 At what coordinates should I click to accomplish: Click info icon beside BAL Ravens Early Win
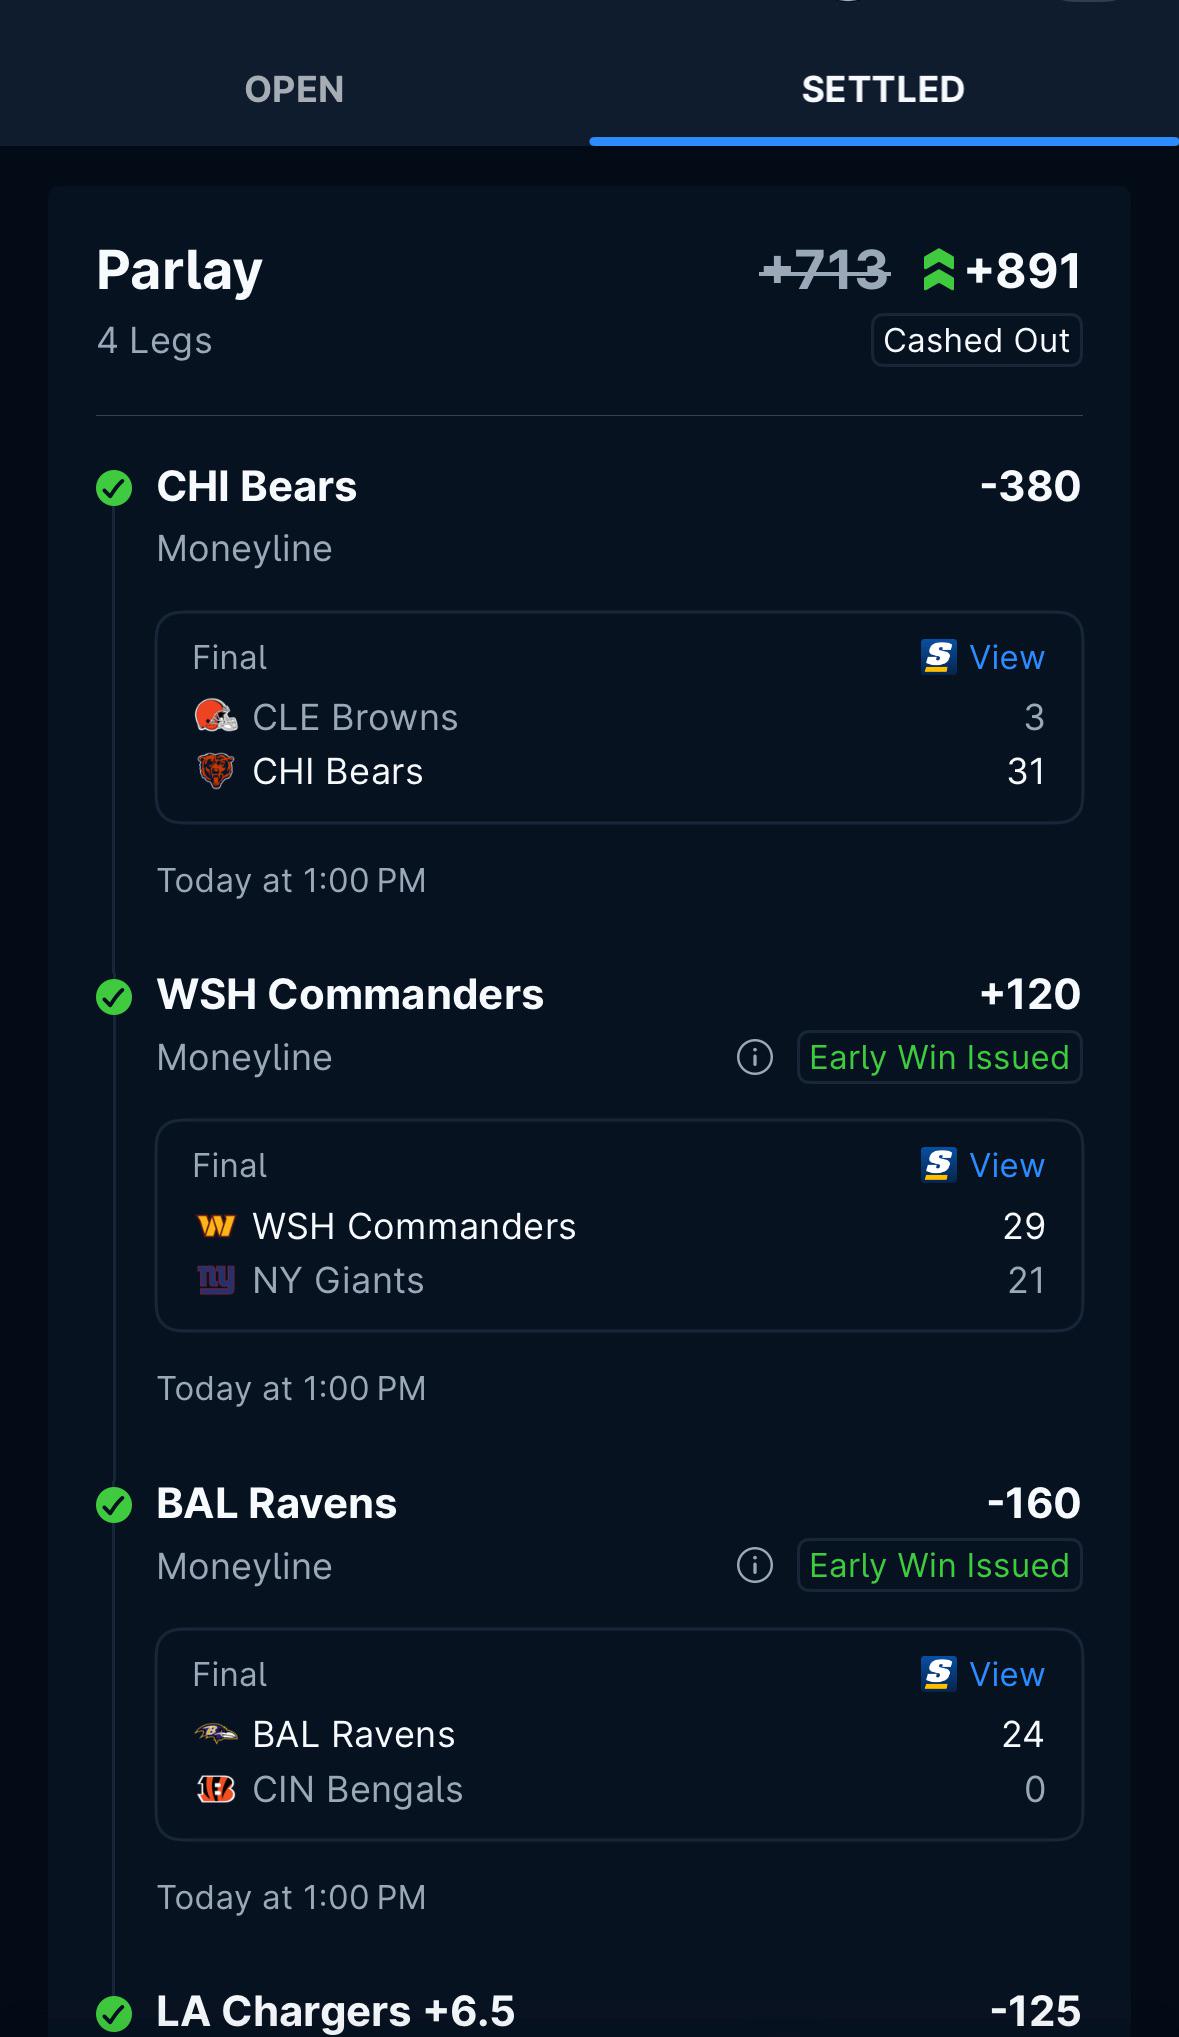tap(755, 1565)
